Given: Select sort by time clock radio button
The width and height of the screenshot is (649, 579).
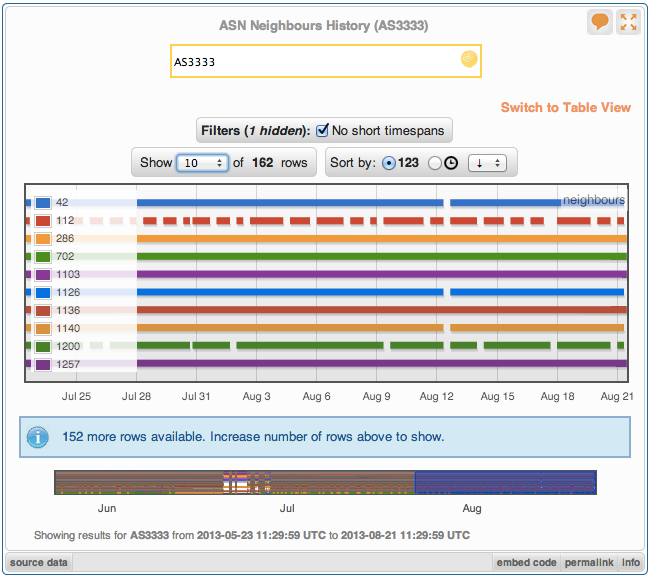Looking at the screenshot, I should coord(435,163).
